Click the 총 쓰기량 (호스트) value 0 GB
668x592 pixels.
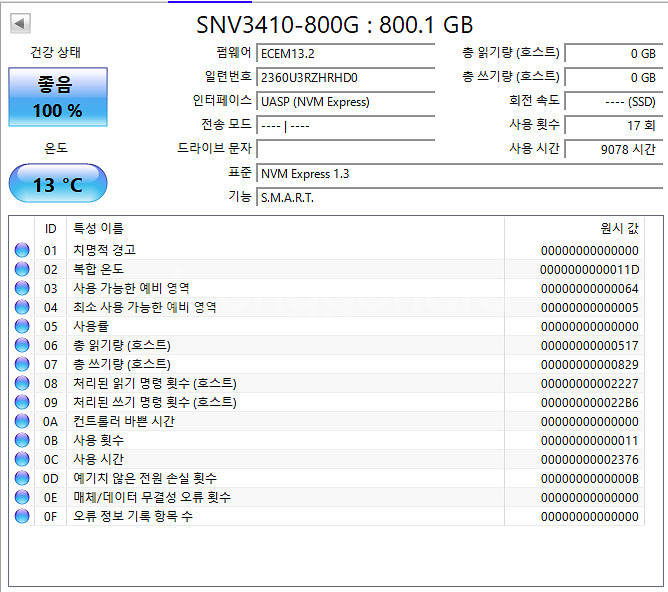click(x=614, y=78)
